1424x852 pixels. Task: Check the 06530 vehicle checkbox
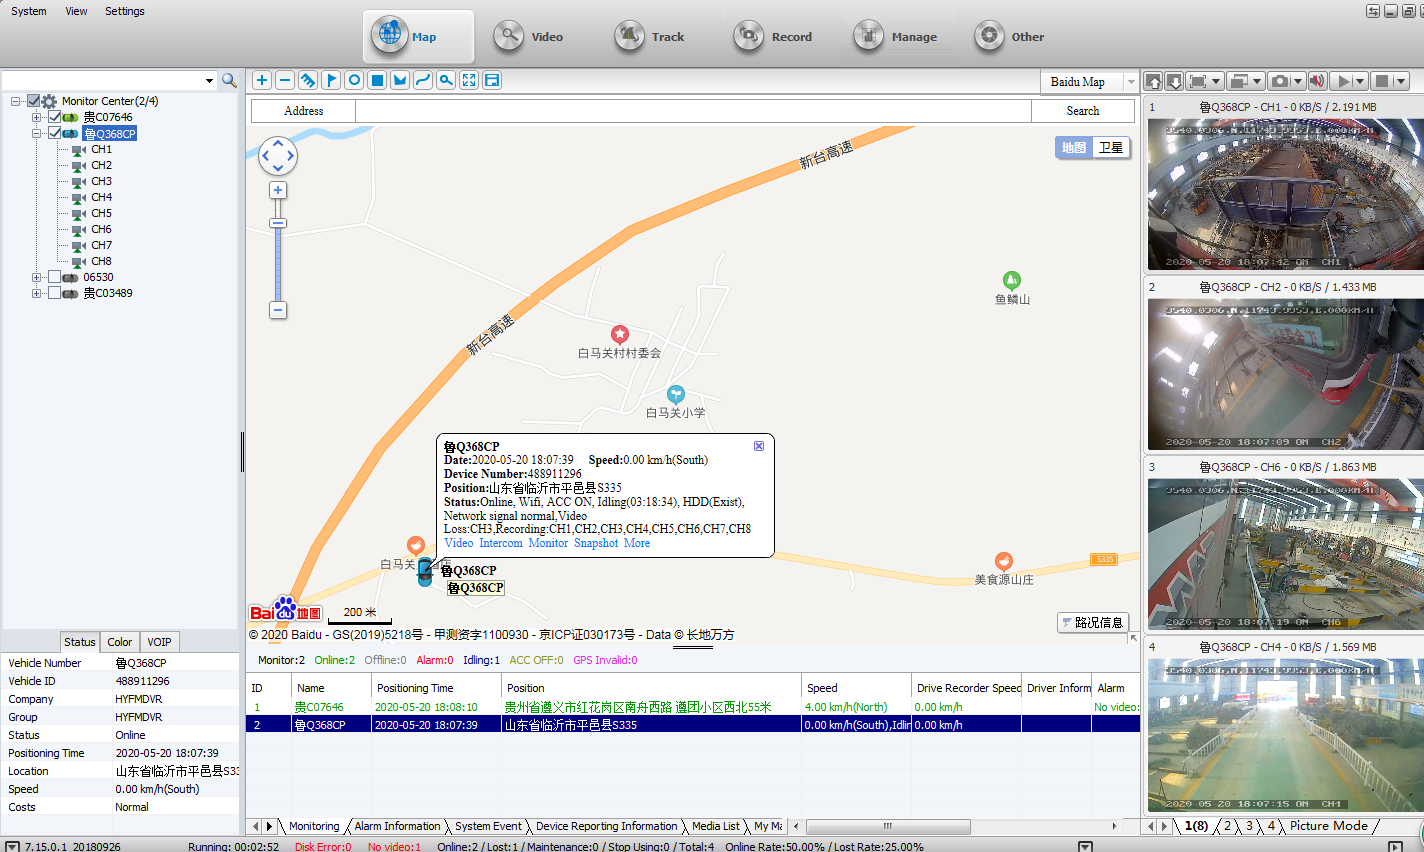pyautogui.click(x=55, y=277)
